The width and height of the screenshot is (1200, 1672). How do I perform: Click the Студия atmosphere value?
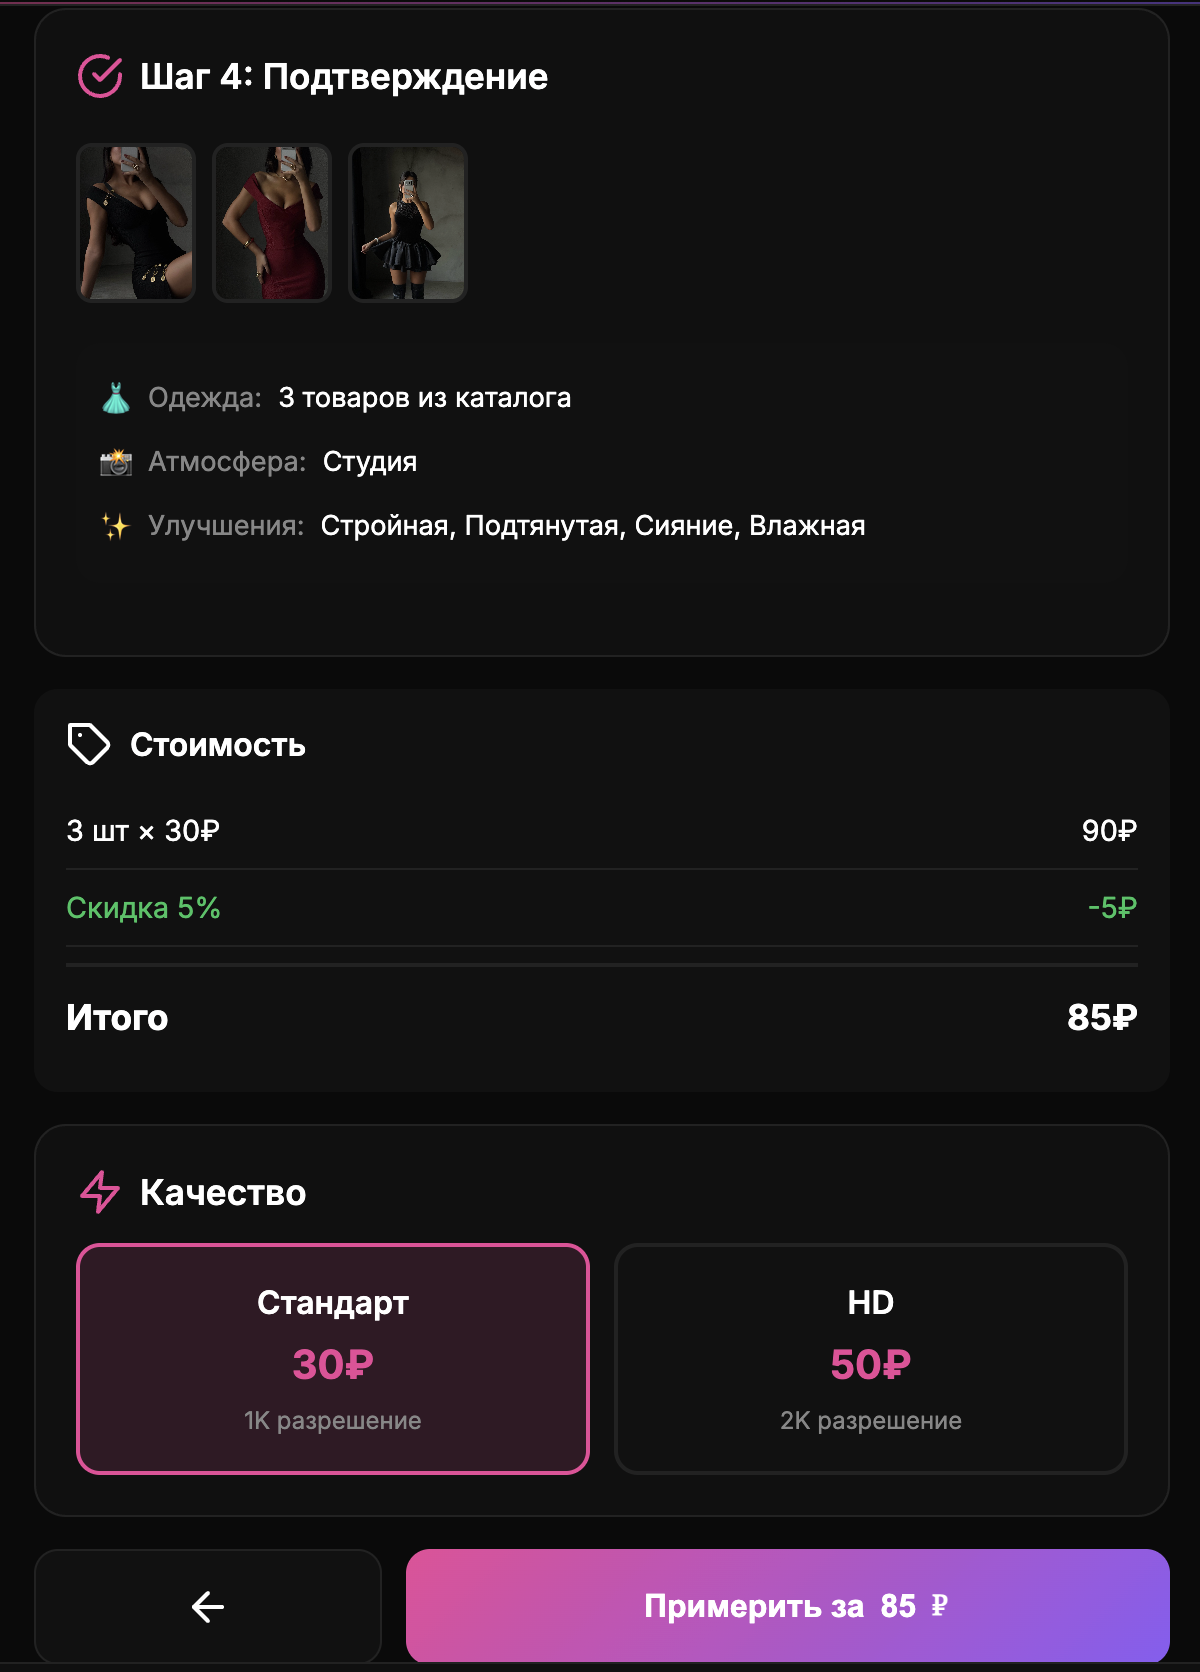[x=370, y=462]
